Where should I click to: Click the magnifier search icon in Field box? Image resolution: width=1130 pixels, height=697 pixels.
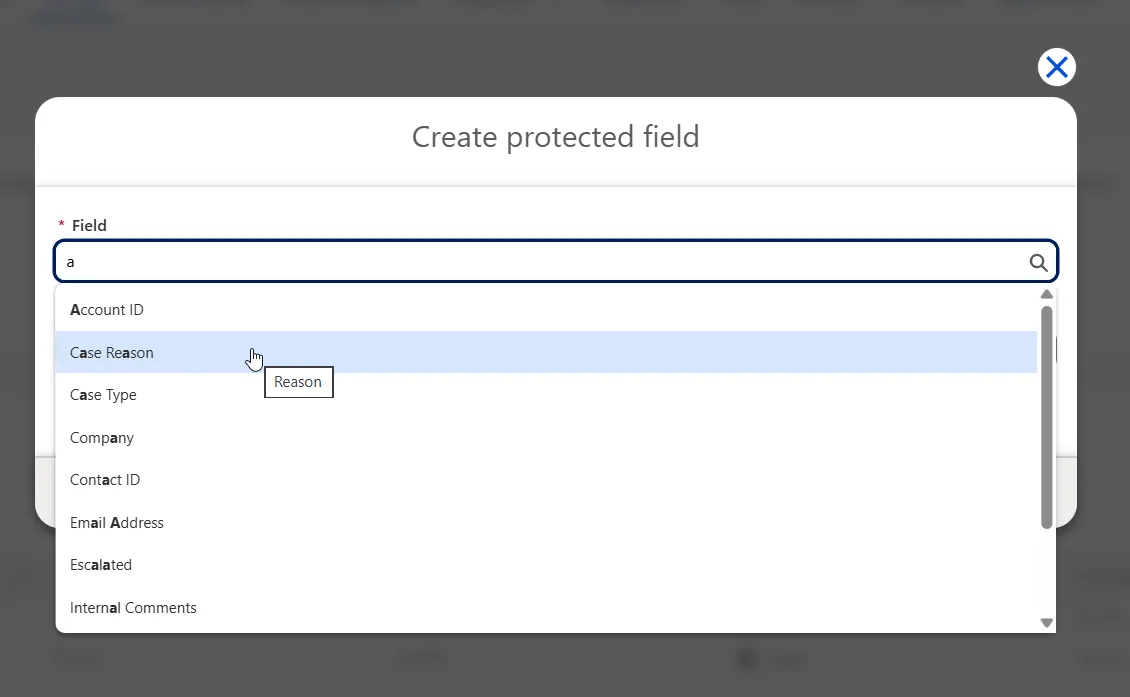[1038, 262]
